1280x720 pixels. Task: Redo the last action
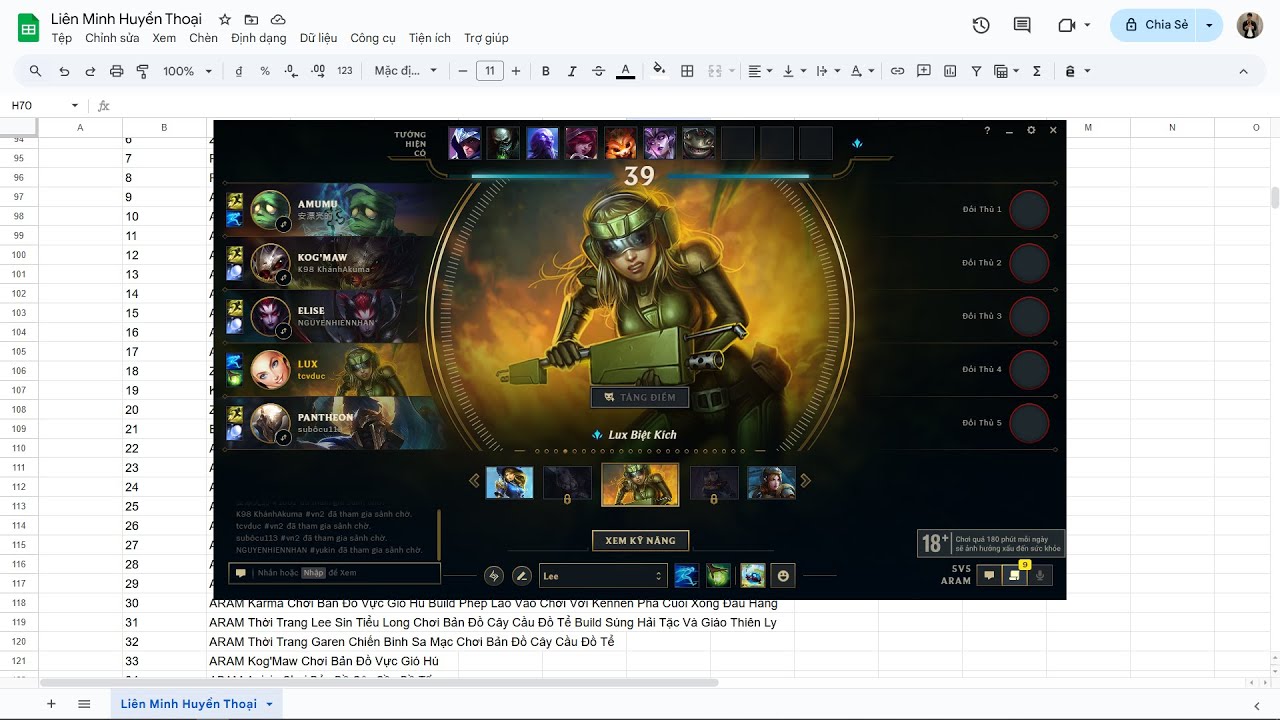click(x=90, y=71)
